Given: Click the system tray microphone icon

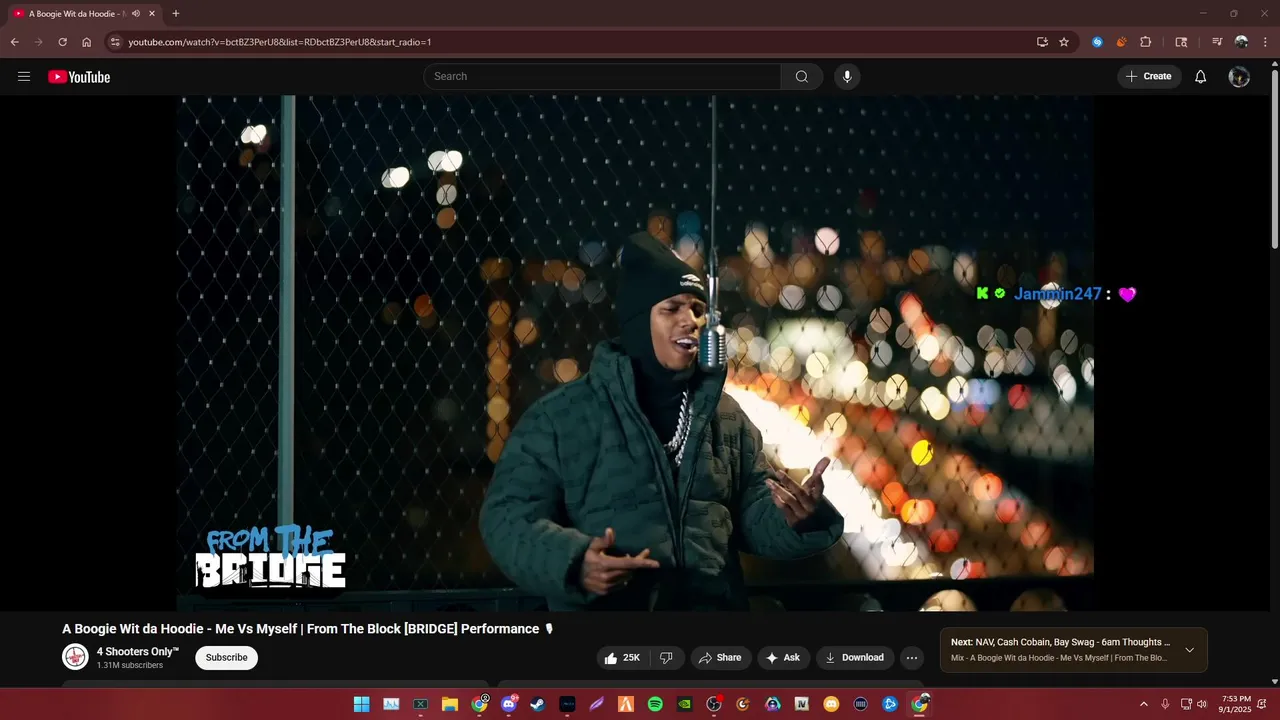Looking at the screenshot, I should pos(1165,704).
